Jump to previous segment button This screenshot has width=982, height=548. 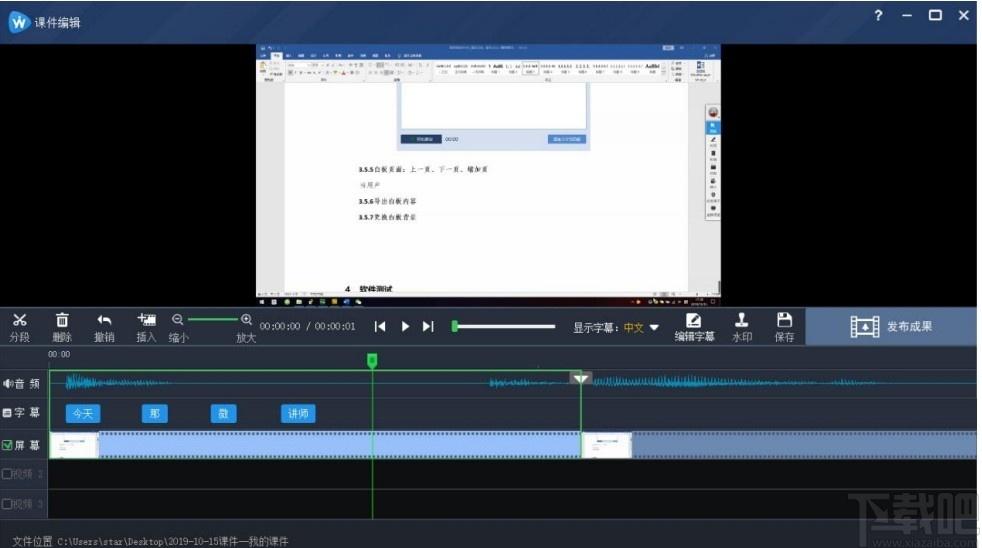click(x=380, y=326)
